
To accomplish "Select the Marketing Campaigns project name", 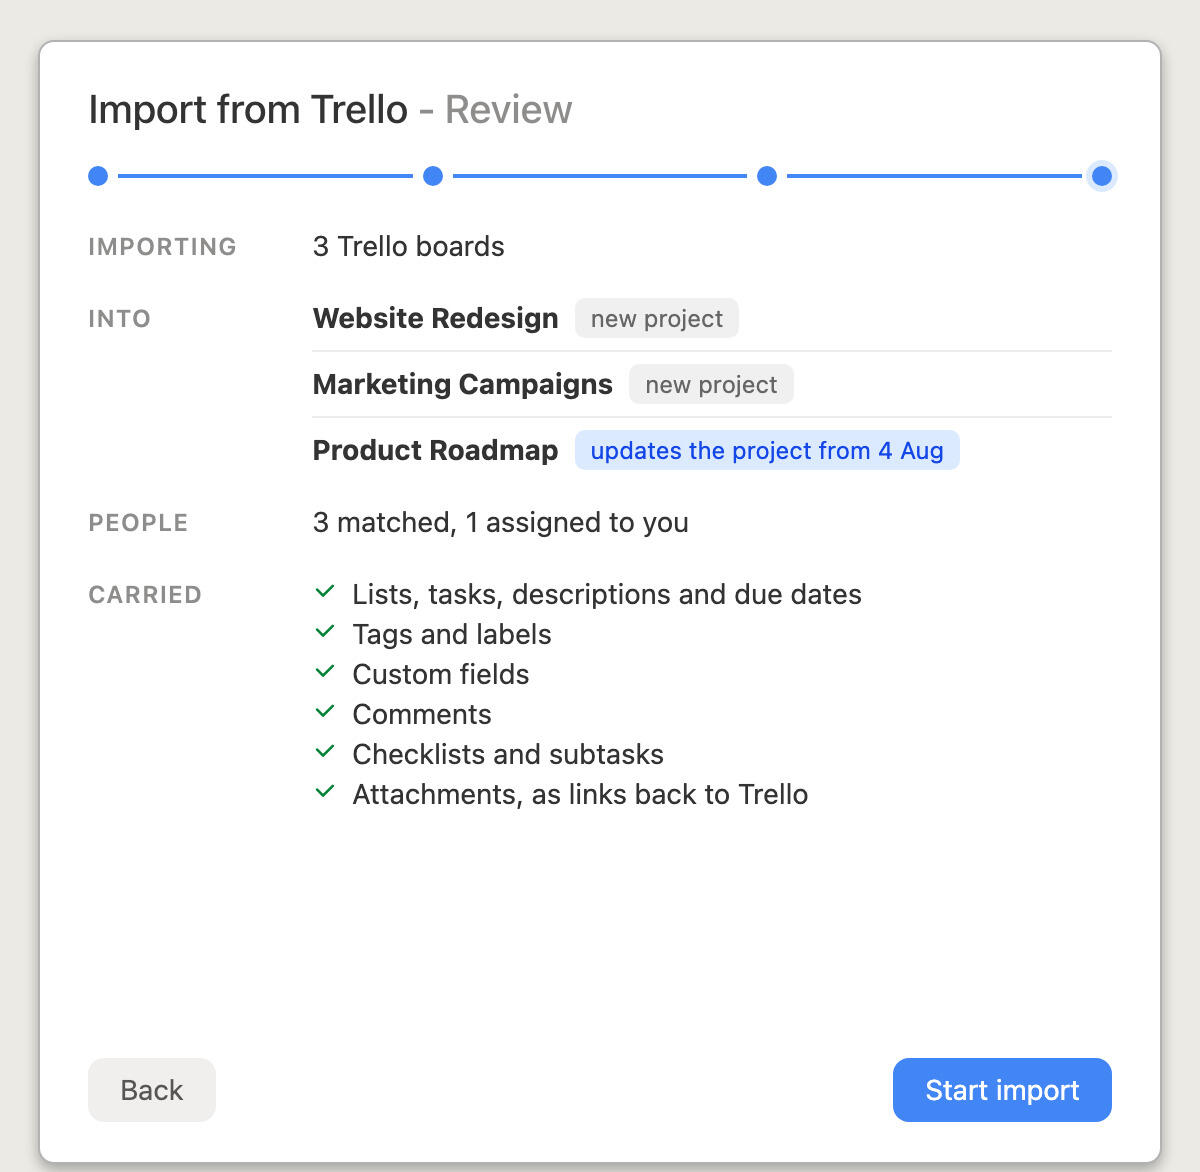I will 463,385.
